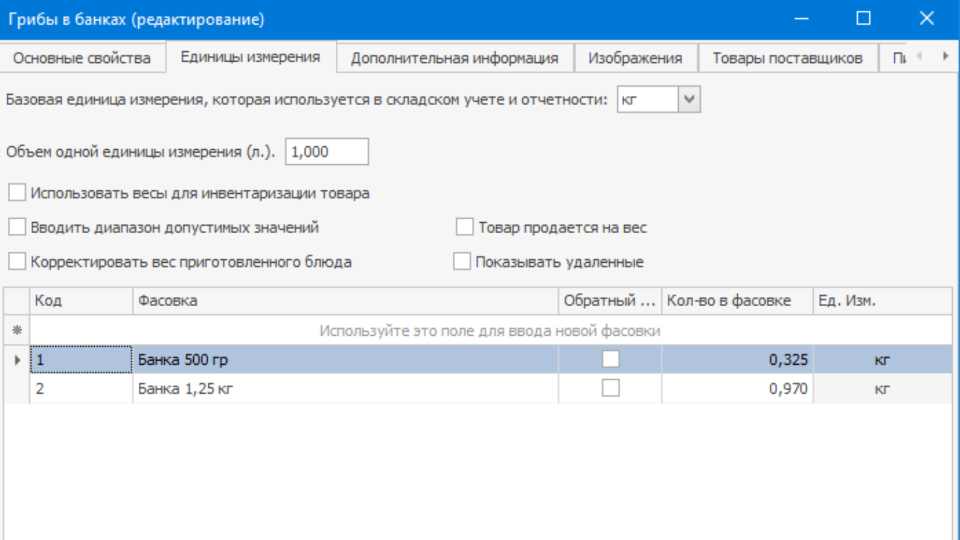Viewport: 960px width, 540px height.
Task: Toggle Вводить диапазон допустимых значений
Action: pyautogui.click(x=17, y=227)
